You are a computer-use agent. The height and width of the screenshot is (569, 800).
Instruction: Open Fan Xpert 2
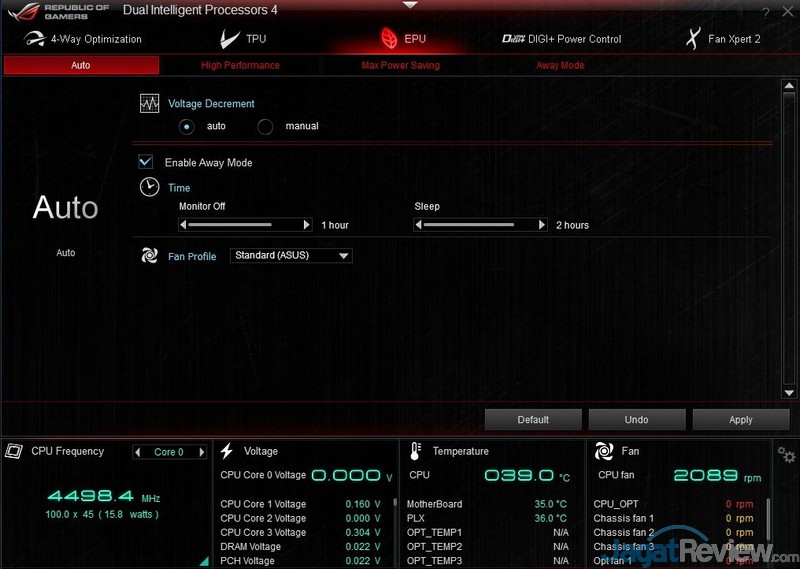722,39
